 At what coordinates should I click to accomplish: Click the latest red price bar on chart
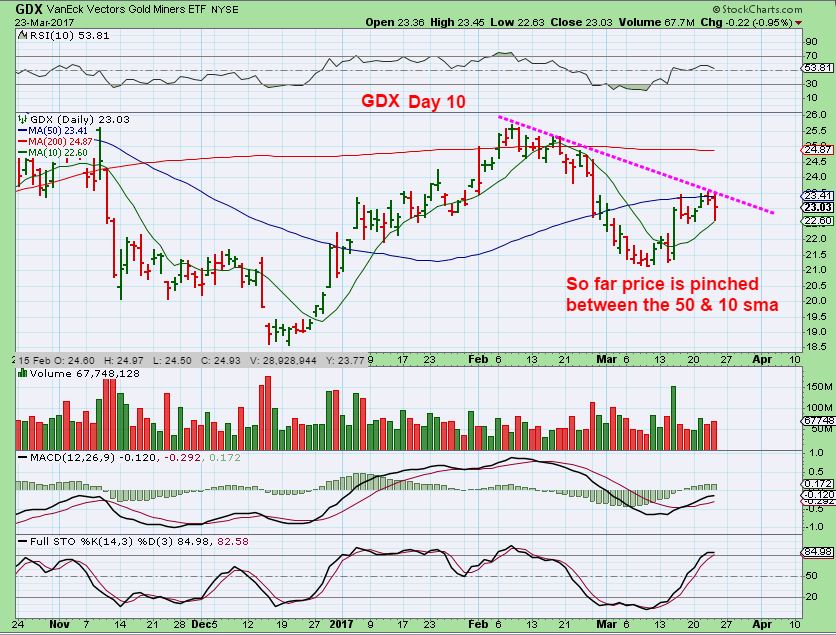(x=714, y=208)
